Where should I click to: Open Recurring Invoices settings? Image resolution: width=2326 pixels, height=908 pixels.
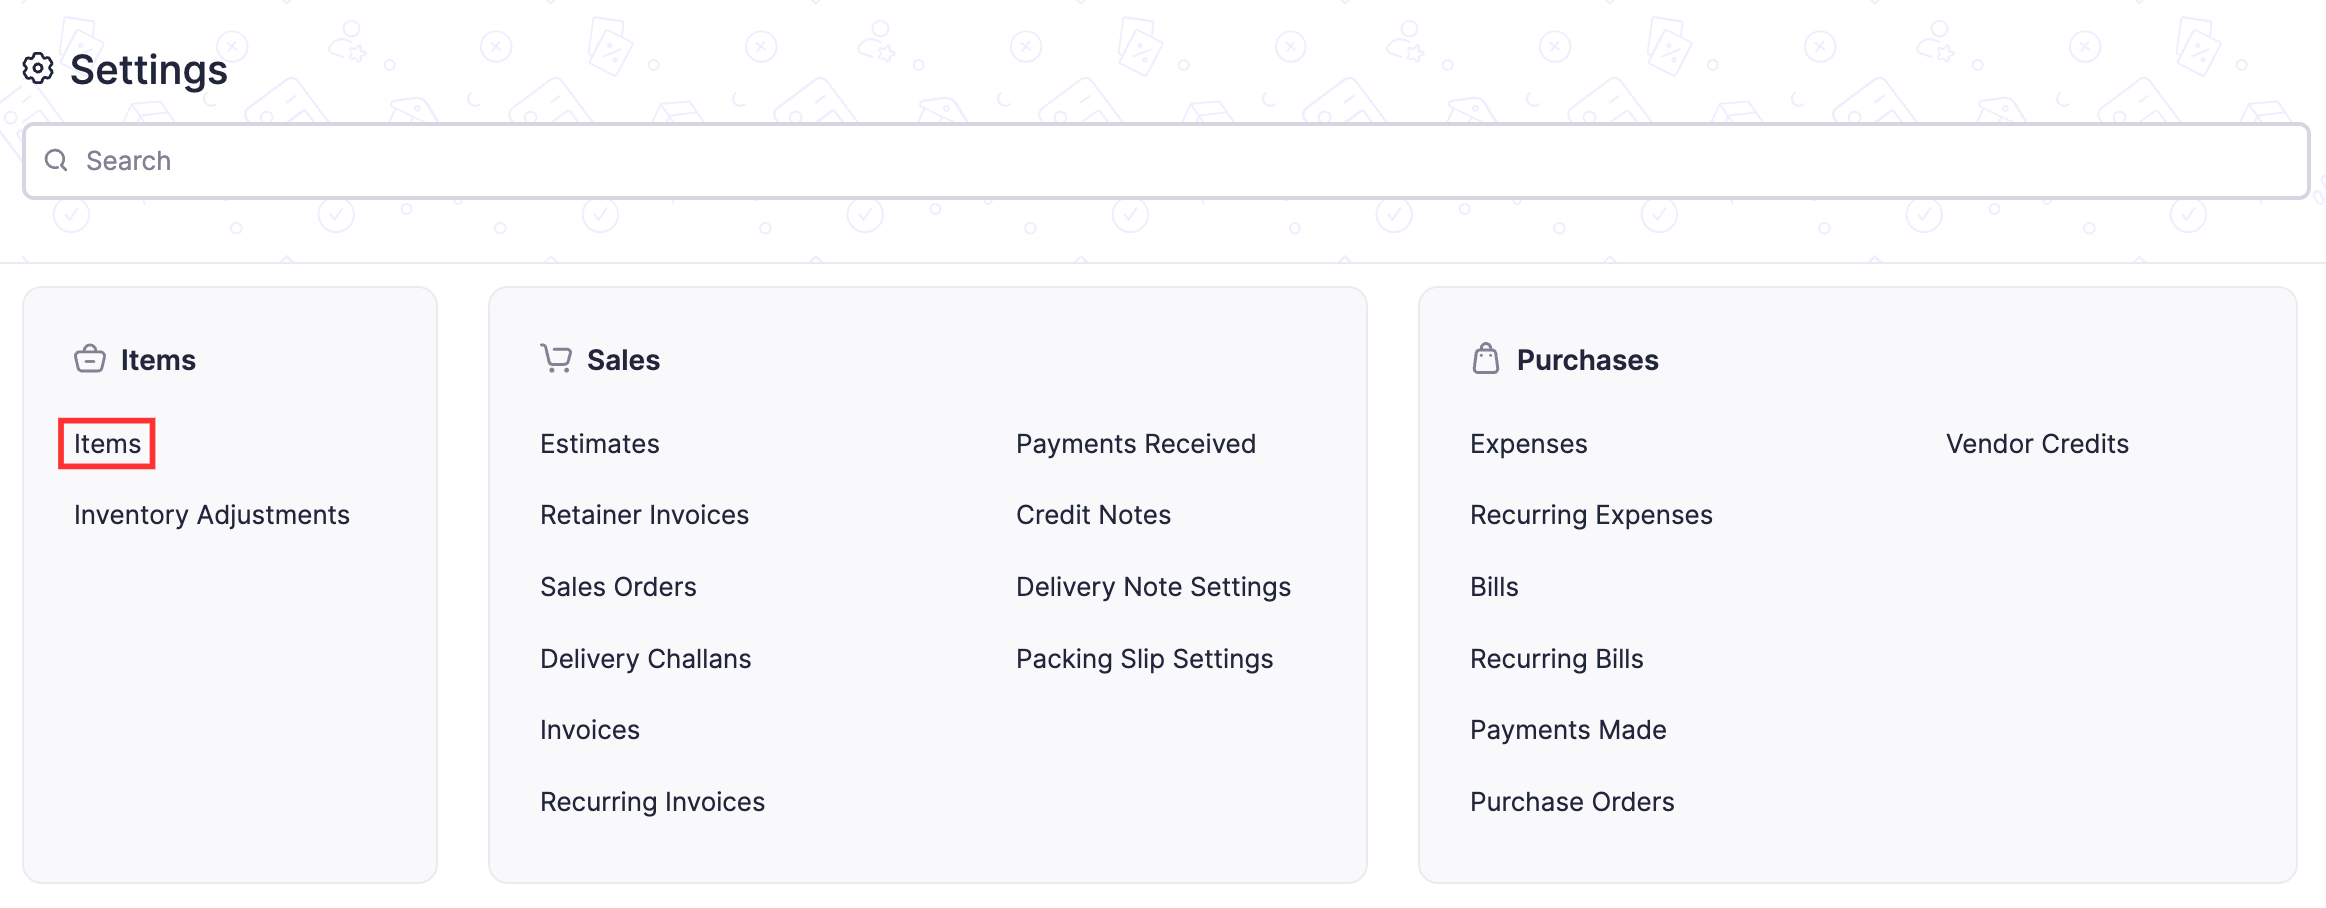pos(652,800)
